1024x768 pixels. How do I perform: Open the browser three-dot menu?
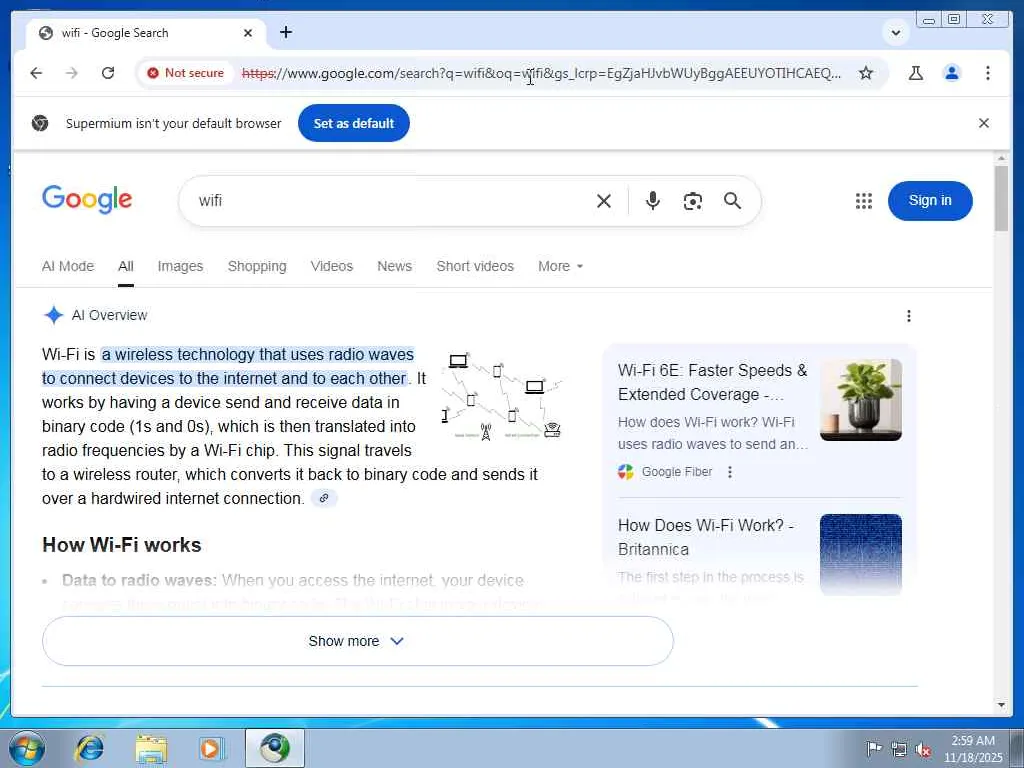(987, 73)
